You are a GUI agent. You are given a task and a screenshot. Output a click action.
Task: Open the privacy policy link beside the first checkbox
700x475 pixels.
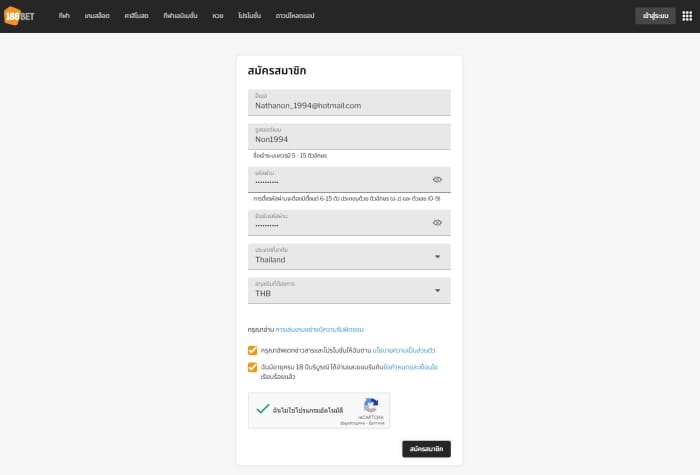[x=404, y=350]
